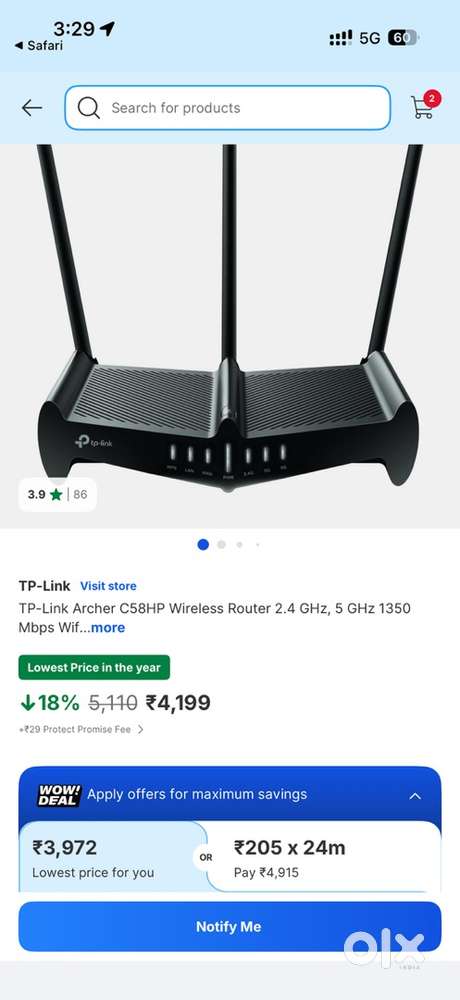
Task: Collapse the Apply offers section chevron
Action: point(415,795)
